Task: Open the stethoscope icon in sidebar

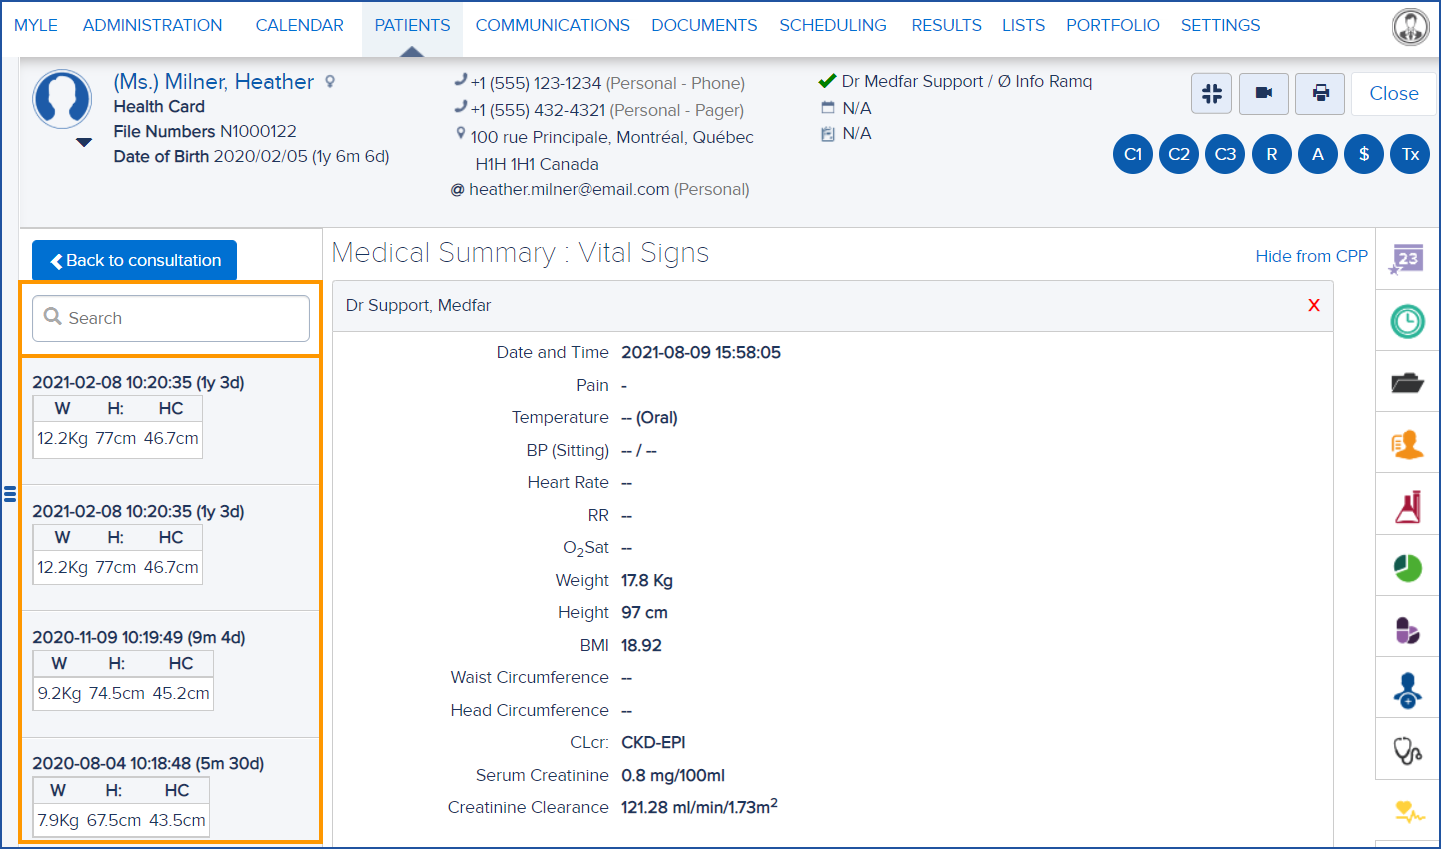Action: (x=1407, y=750)
